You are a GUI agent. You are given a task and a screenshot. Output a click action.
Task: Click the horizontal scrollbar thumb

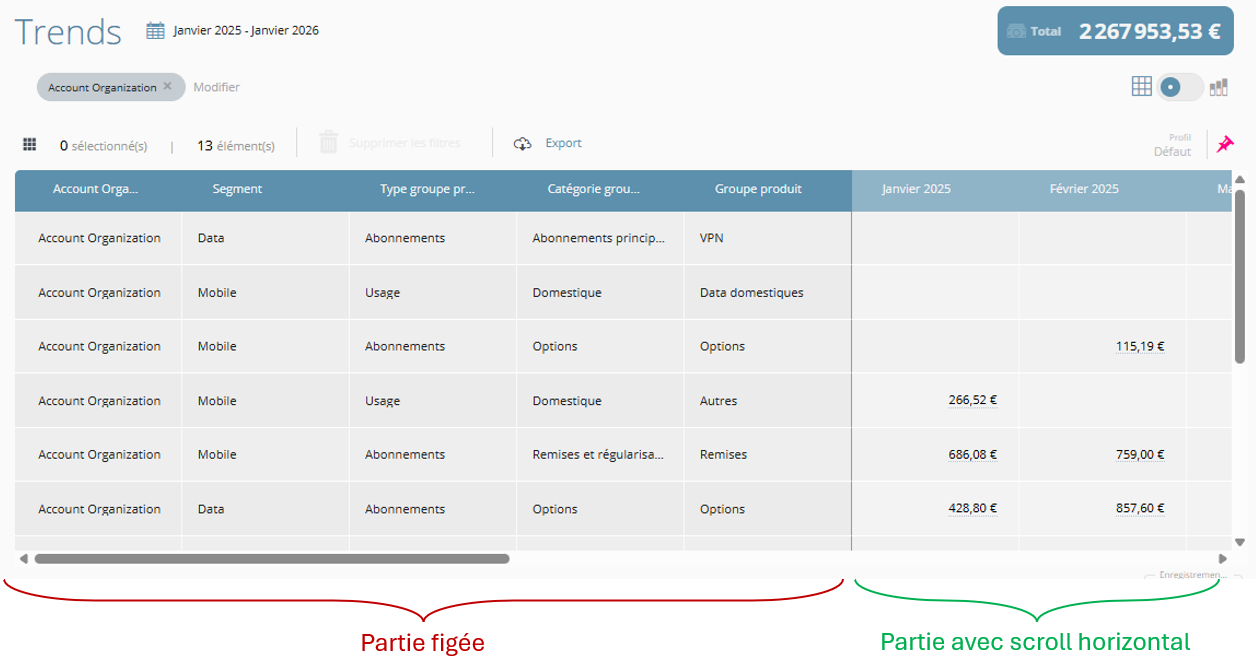272,559
